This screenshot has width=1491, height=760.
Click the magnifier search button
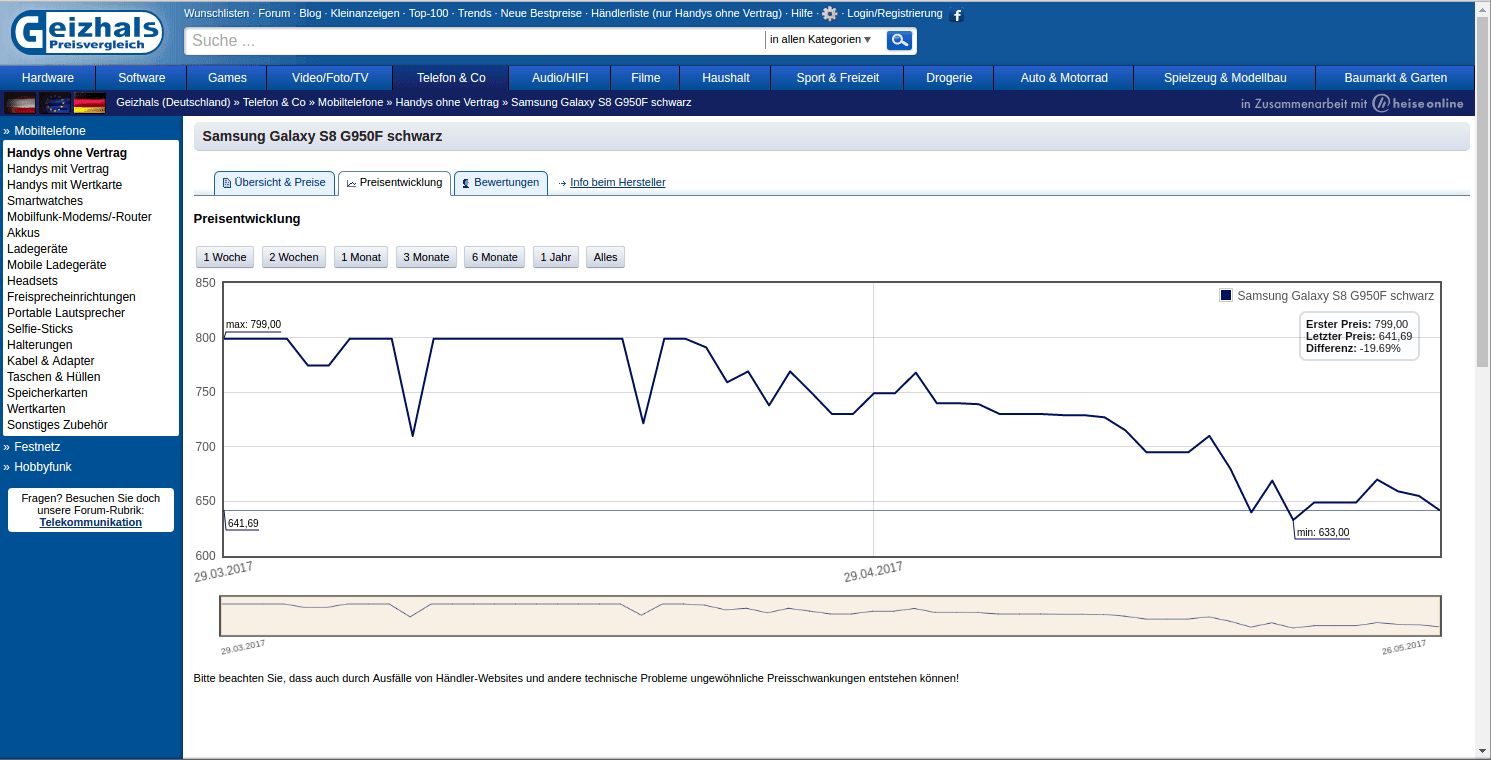pyautogui.click(x=900, y=40)
